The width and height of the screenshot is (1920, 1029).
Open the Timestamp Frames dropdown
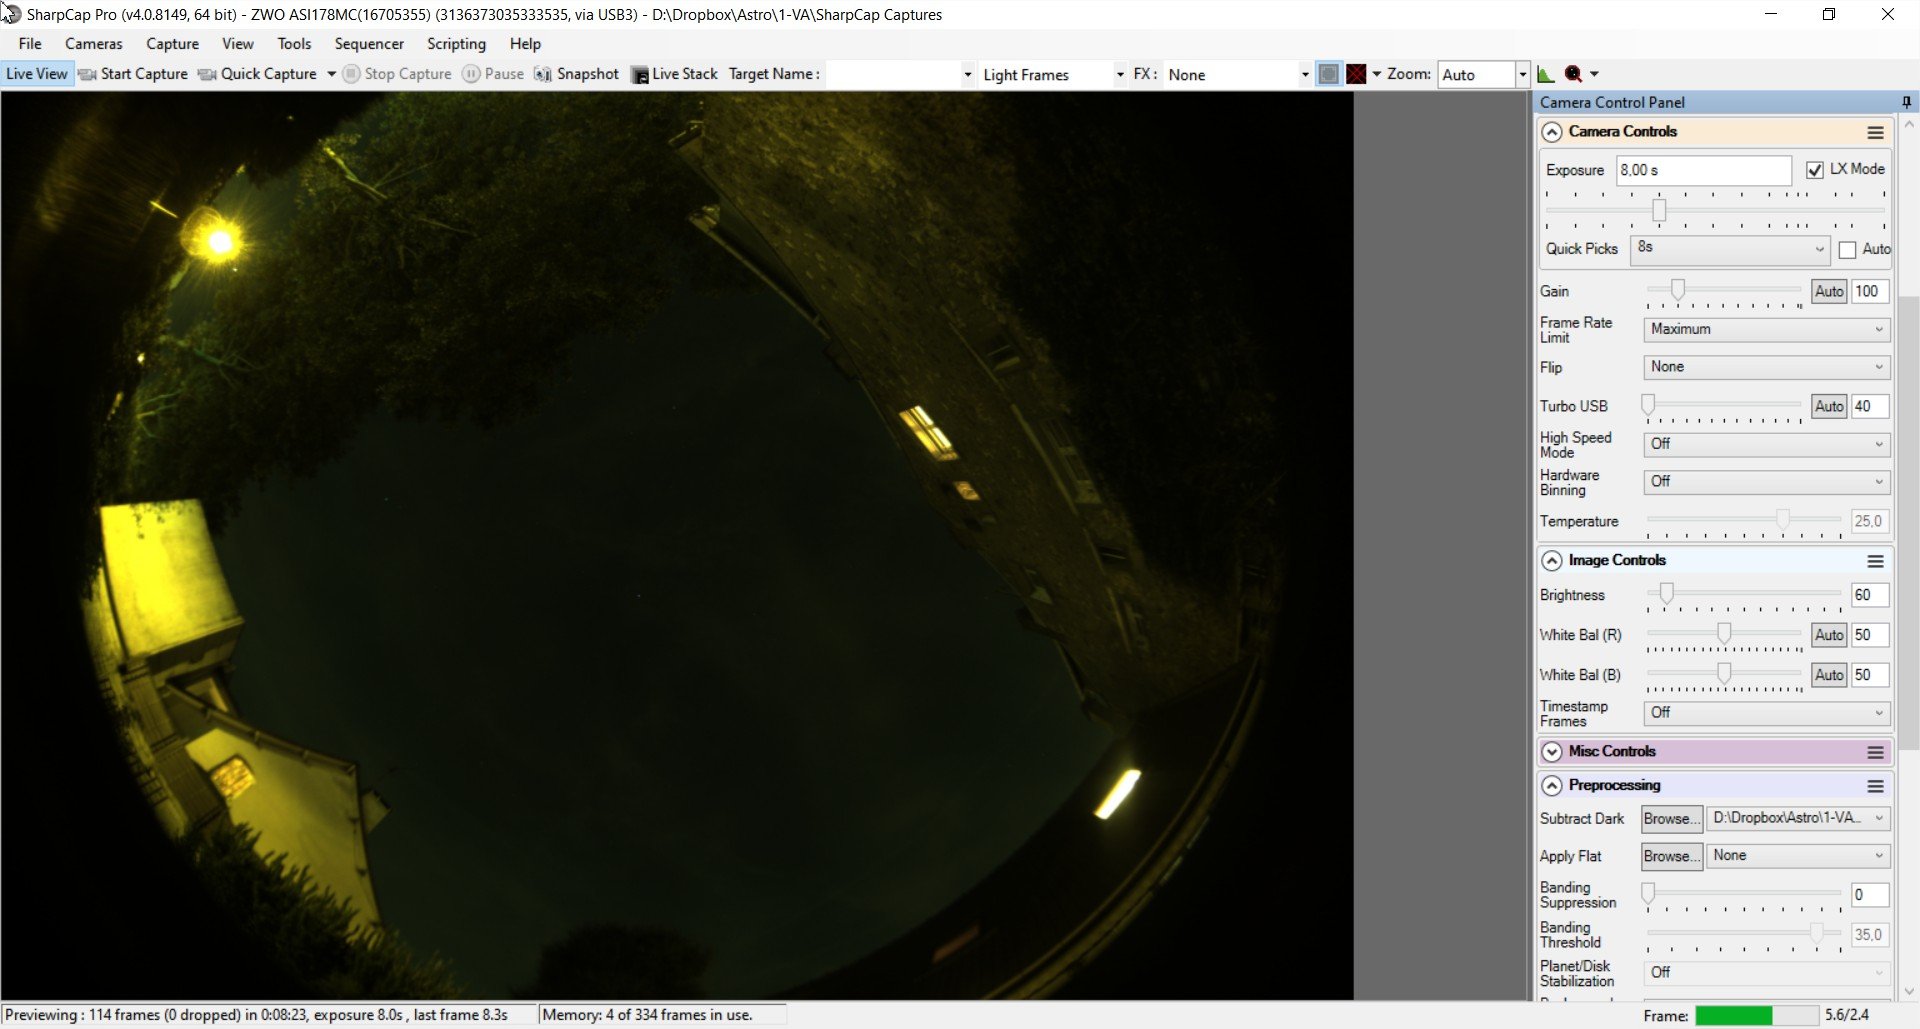click(x=1766, y=713)
